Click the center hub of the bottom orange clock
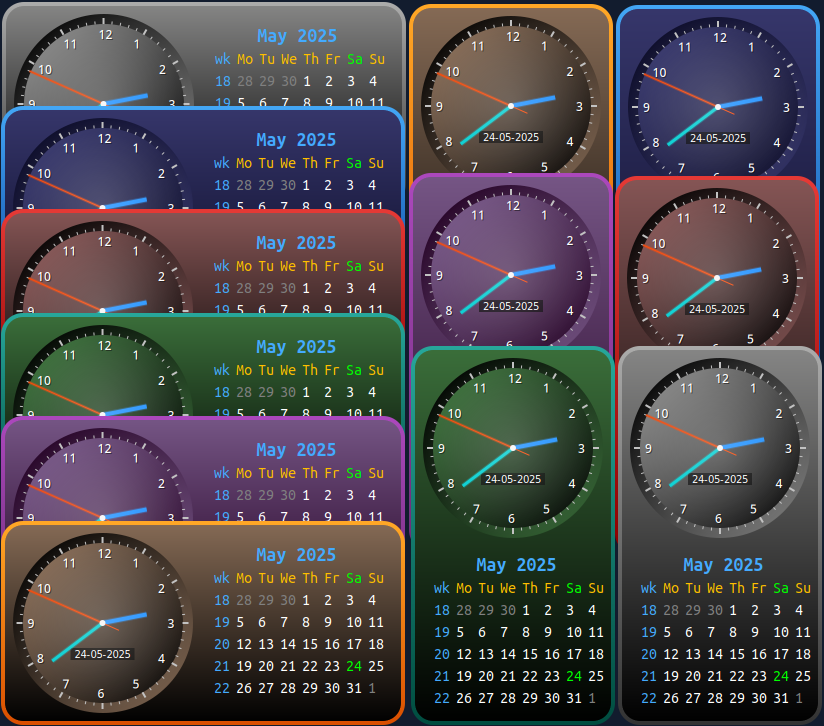 [101, 625]
